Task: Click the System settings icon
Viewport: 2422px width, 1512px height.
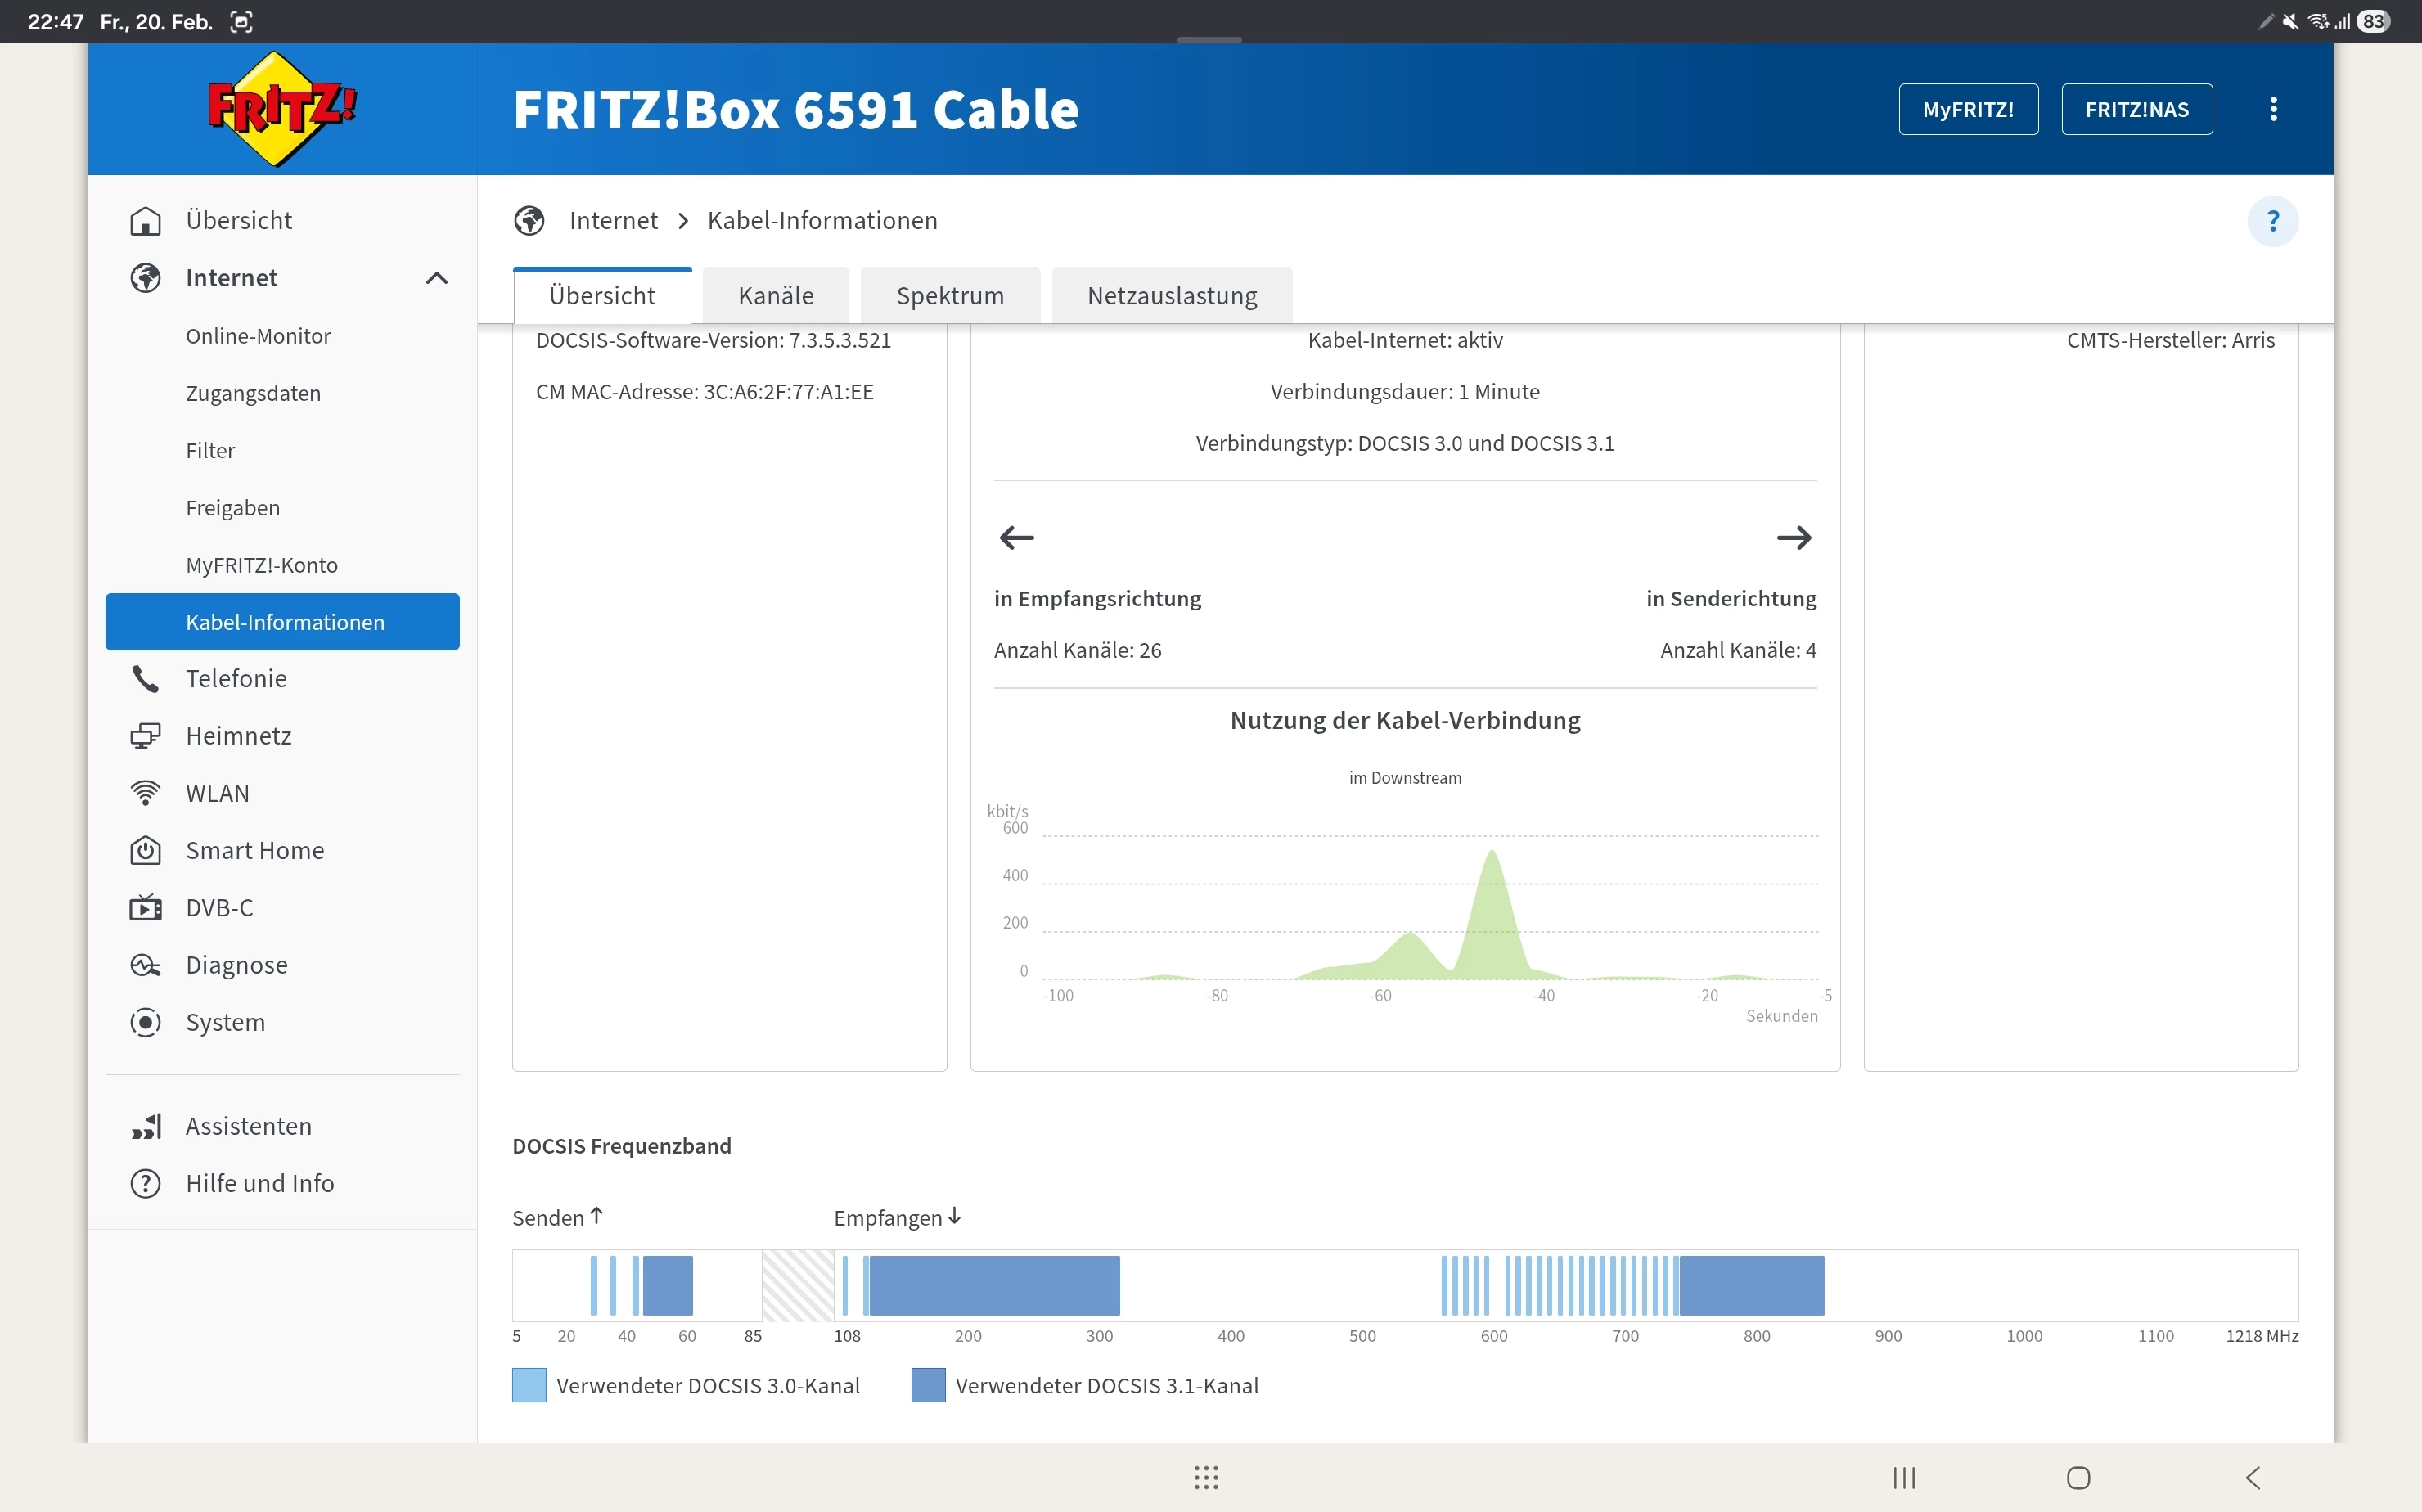Action: click(x=146, y=1022)
